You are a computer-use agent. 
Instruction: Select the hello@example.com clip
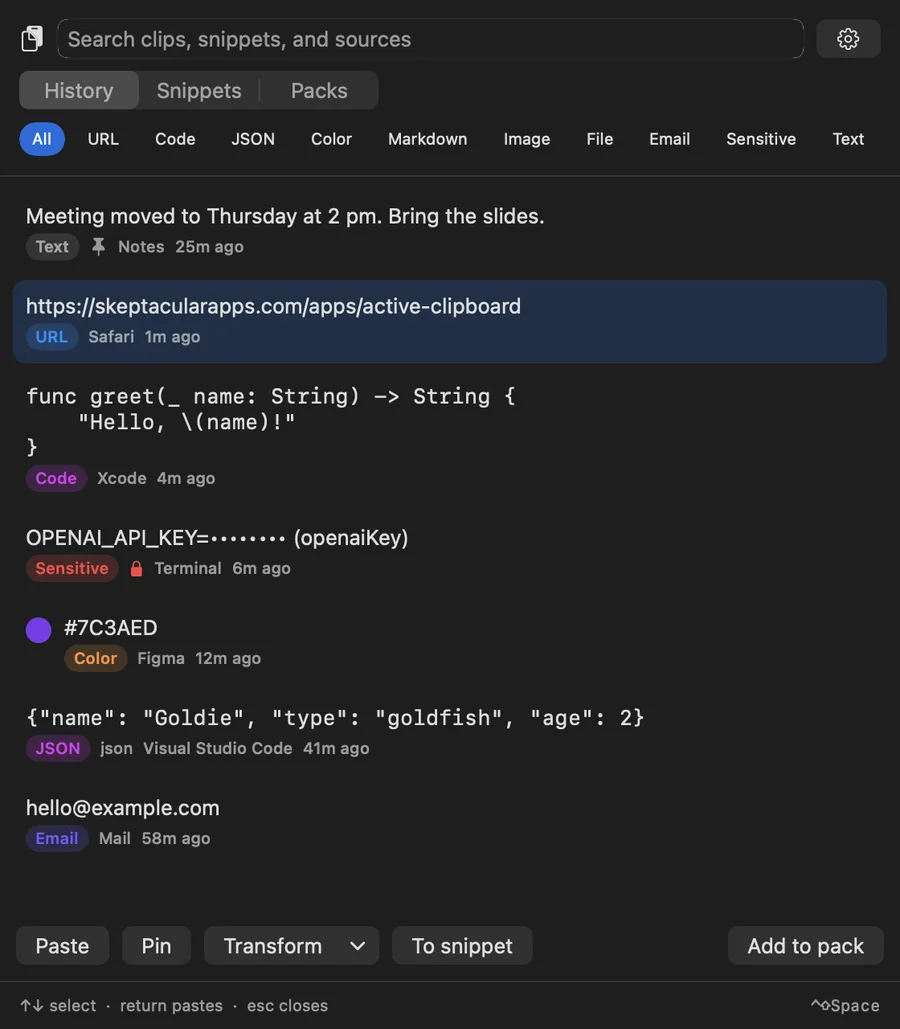point(450,823)
